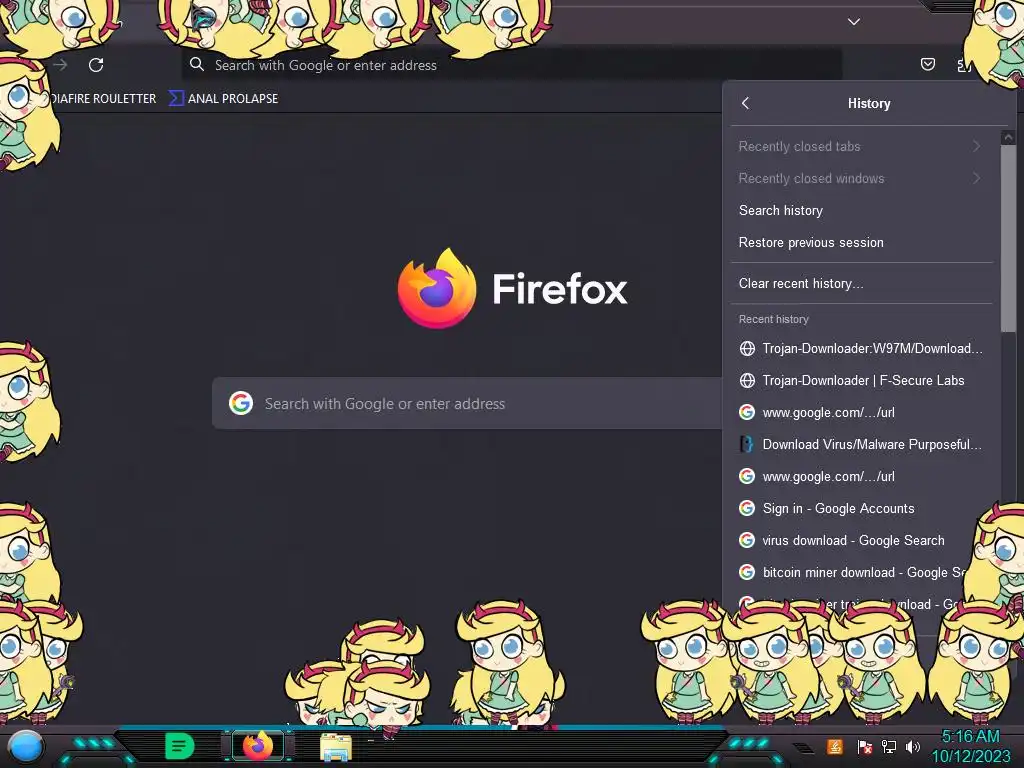Click the site icon beside Download Virus/Malware Purposeful
Viewport: 1024px width, 768px height.
[747, 444]
